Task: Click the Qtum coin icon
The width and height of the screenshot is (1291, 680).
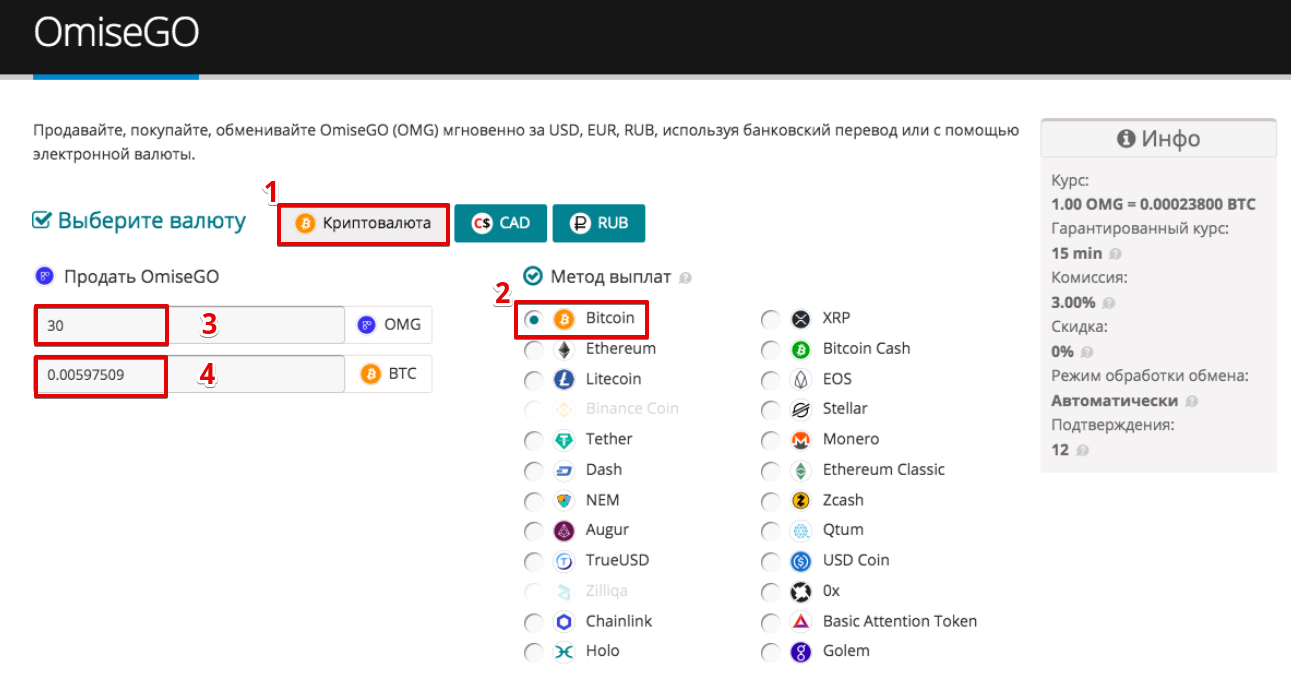Action: pyautogui.click(x=800, y=530)
